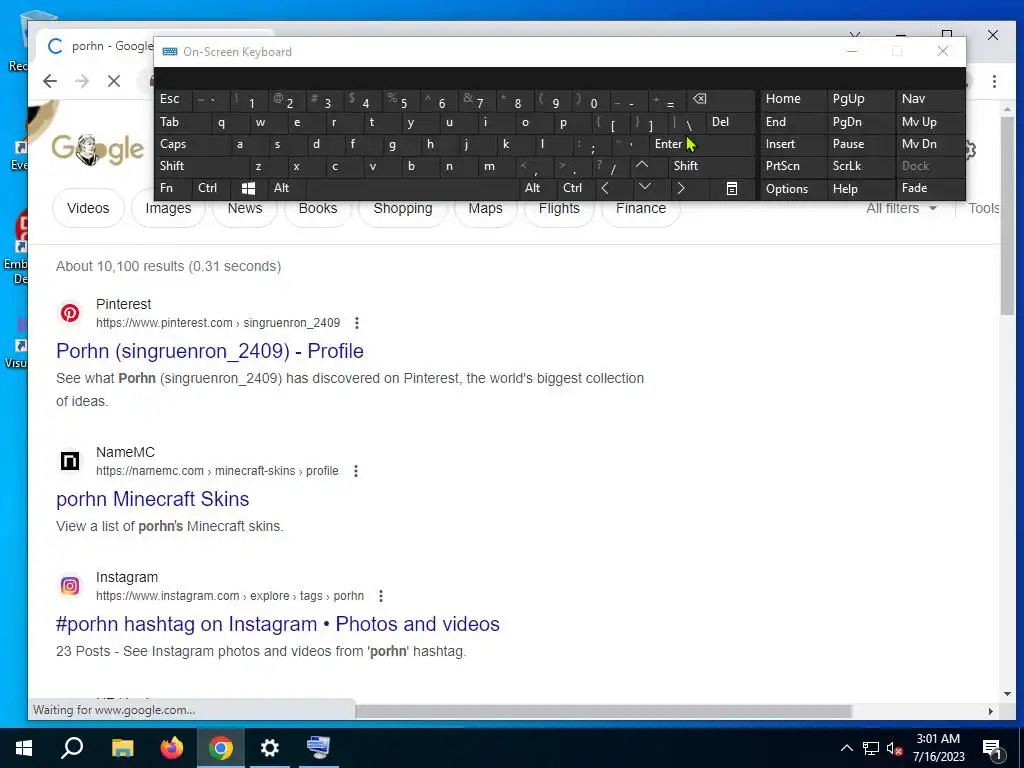Viewport: 1024px width, 768px height.
Task: Tap the down arrow key on keyboard
Action: 645,189
